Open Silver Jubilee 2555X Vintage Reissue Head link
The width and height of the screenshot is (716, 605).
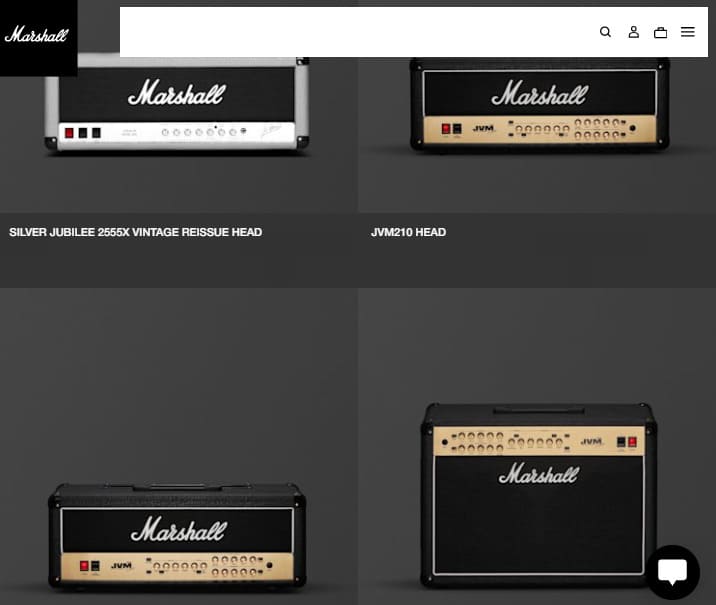tap(136, 232)
